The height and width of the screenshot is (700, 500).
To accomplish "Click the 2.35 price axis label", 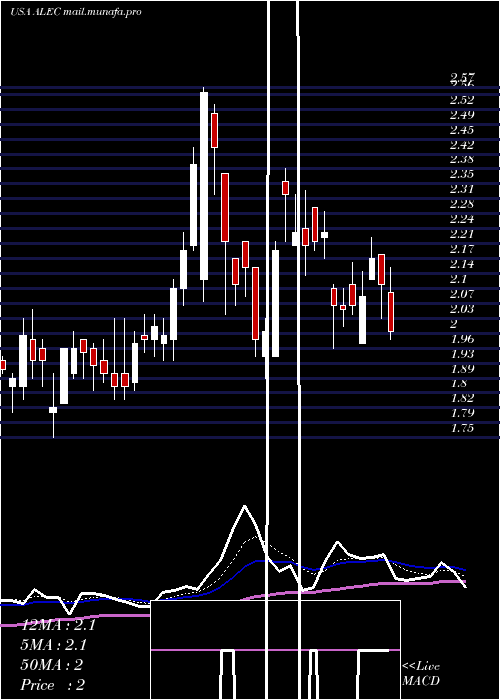I will (x=462, y=174).
